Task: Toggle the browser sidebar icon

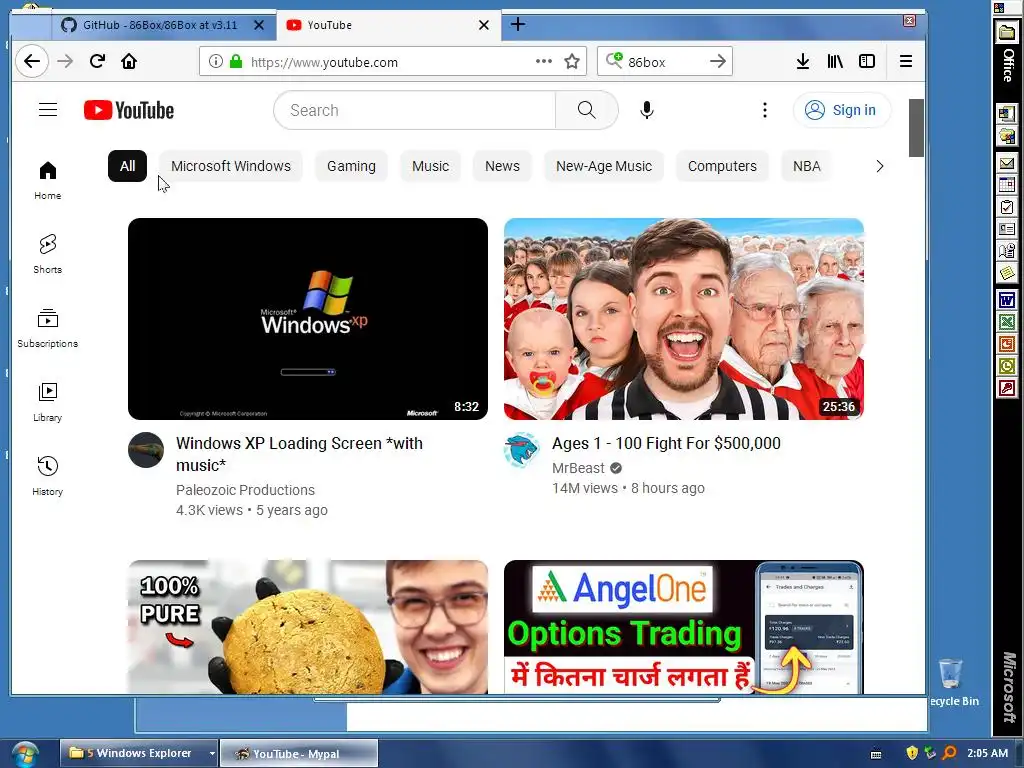Action: click(867, 61)
